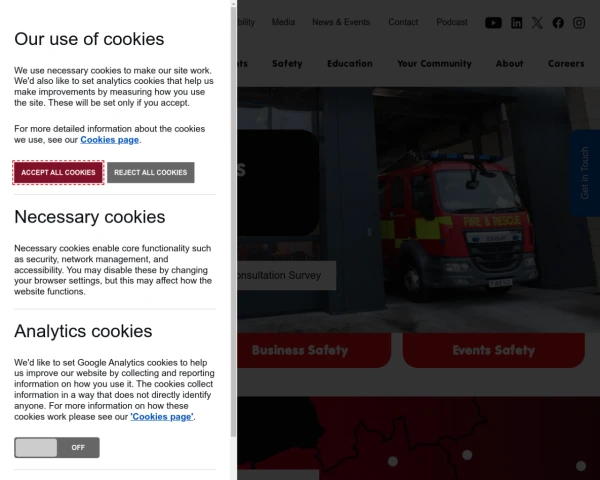This screenshot has width=600, height=480.
Task: Open the Instagram social icon
Action: (579, 23)
